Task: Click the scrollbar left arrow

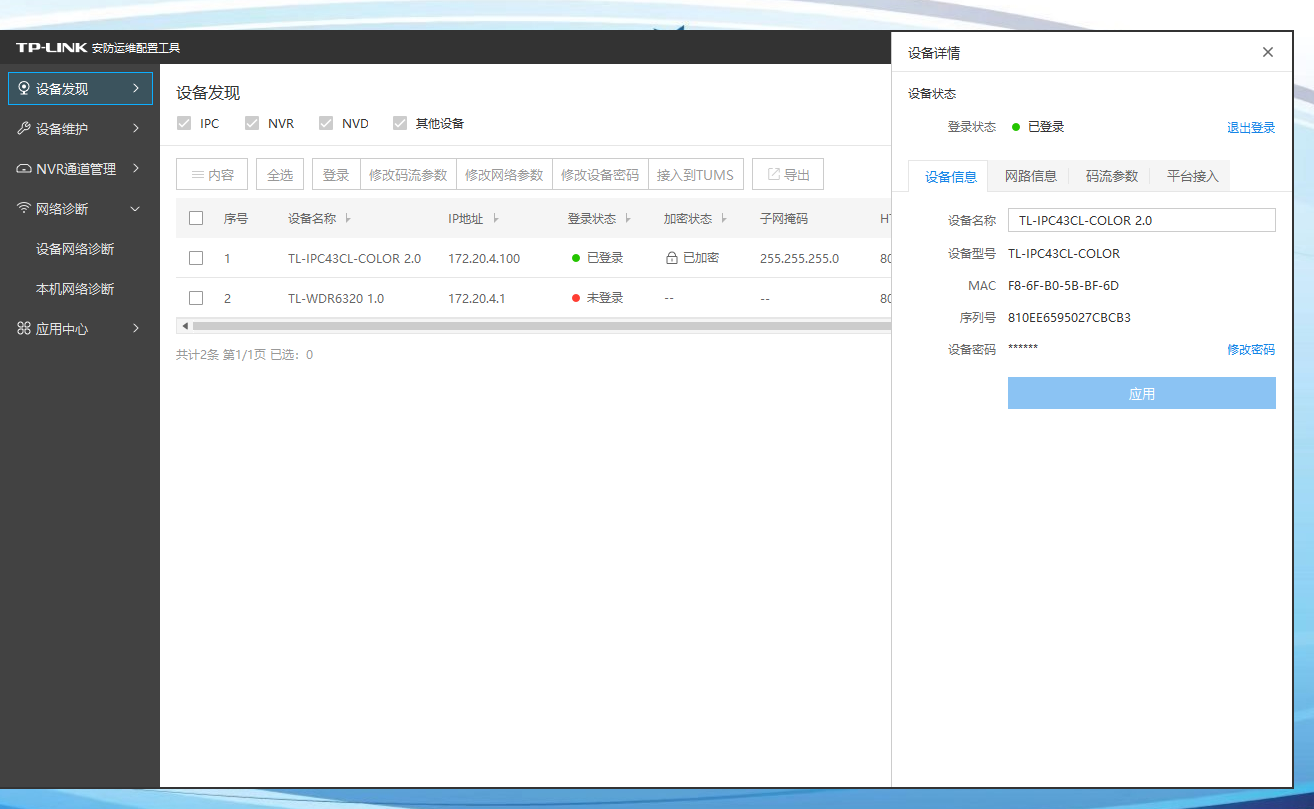Action: tap(183, 326)
